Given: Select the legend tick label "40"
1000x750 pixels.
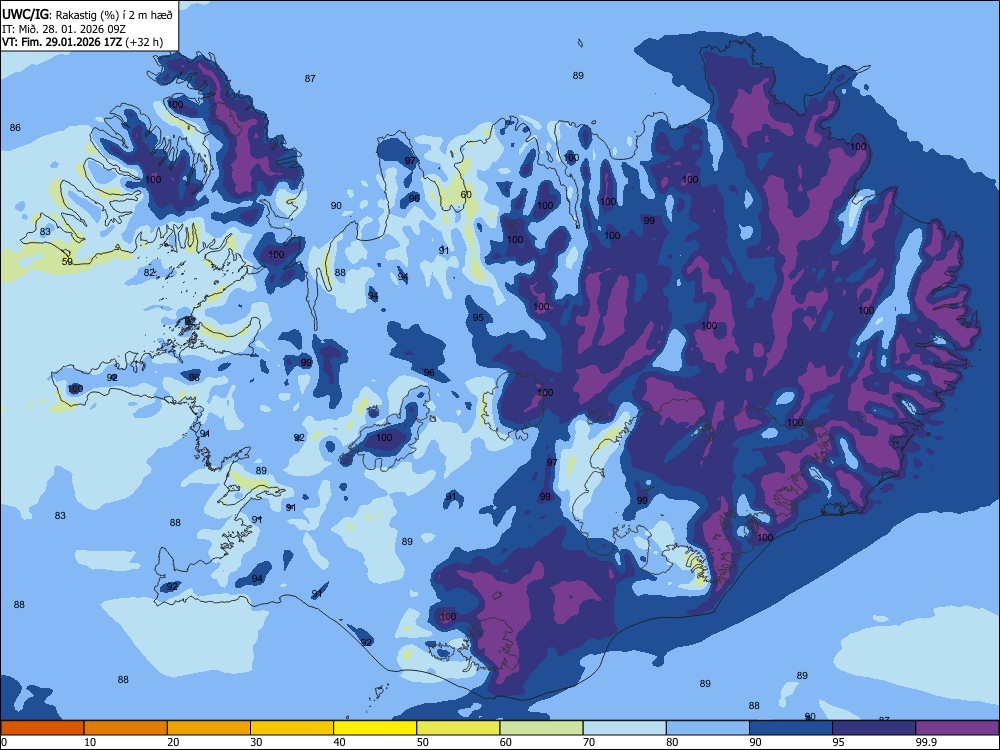Looking at the screenshot, I should [x=339, y=742].
